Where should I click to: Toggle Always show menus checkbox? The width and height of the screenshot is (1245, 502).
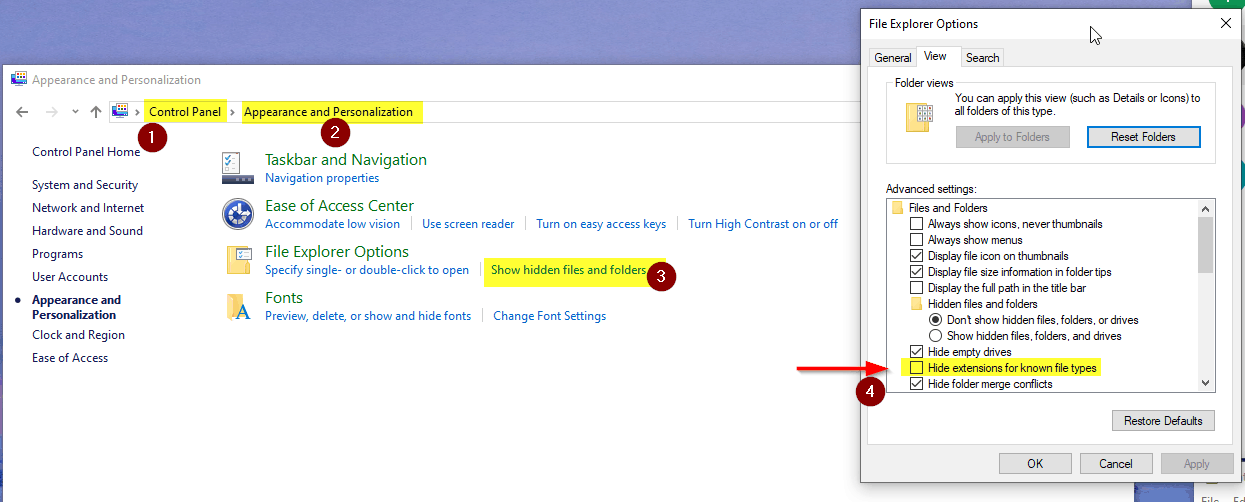coord(916,240)
